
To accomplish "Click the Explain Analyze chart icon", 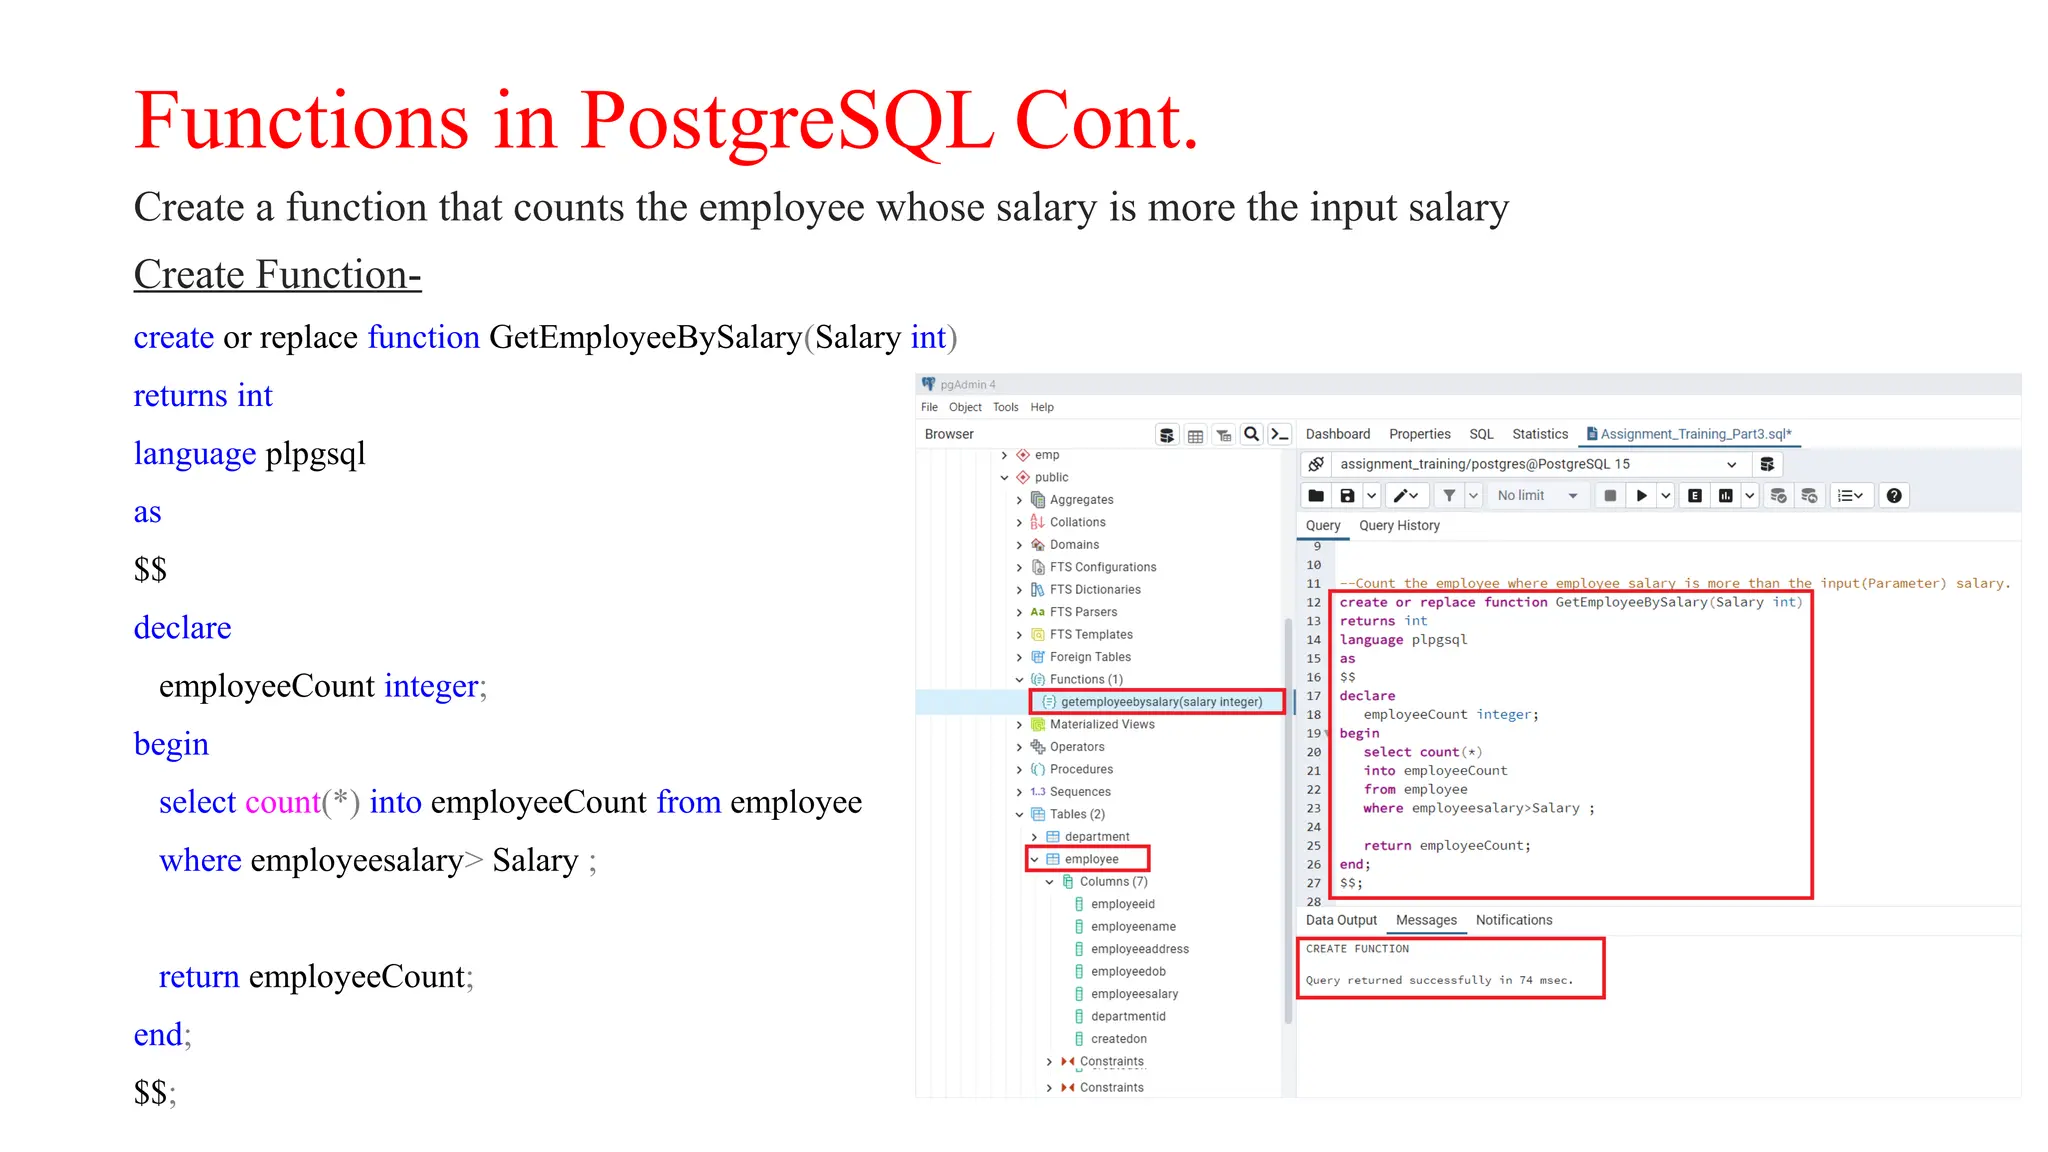I will pyautogui.click(x=1726, y=496).
